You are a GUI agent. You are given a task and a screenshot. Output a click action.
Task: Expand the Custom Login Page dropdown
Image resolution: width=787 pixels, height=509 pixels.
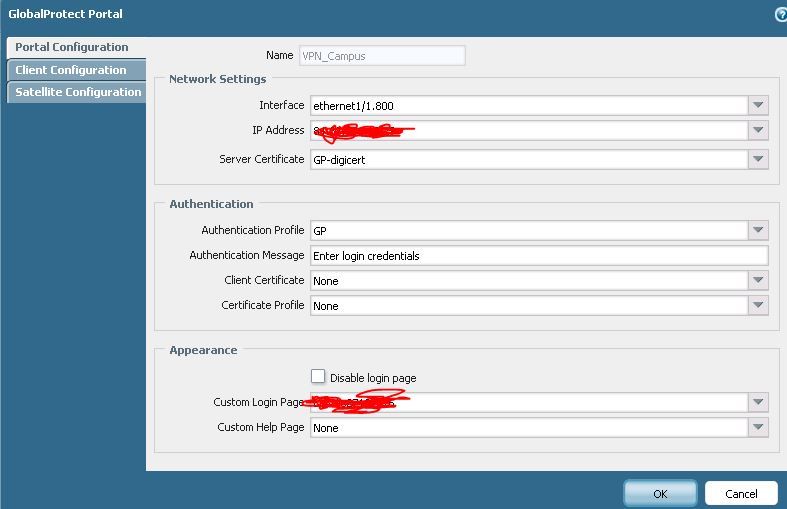coord(758,402)
